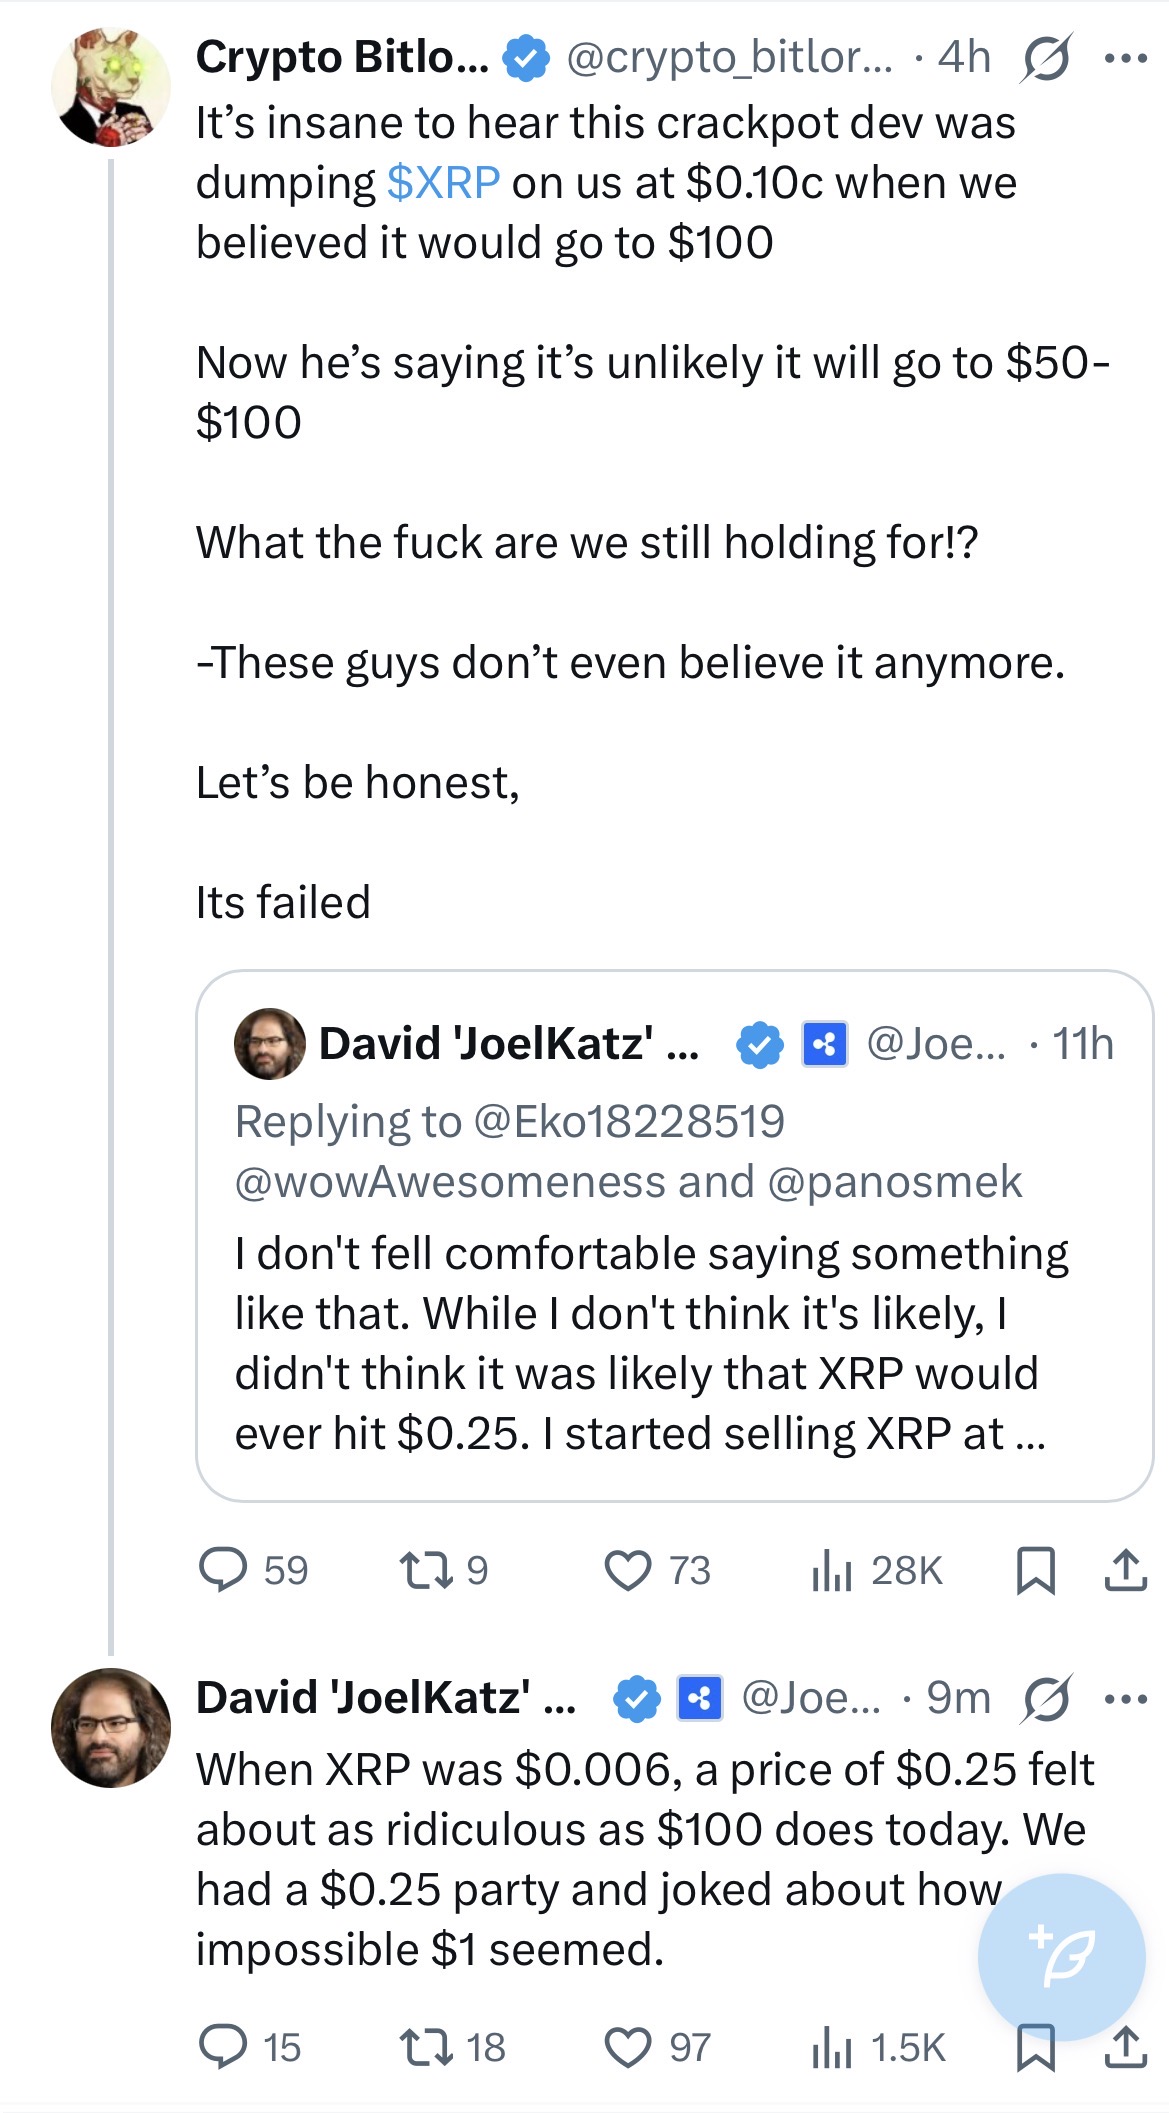Screen dimensions: 1169x2113
Task: Share Crypto Bitlord's post
Action: (1126, 1569)
